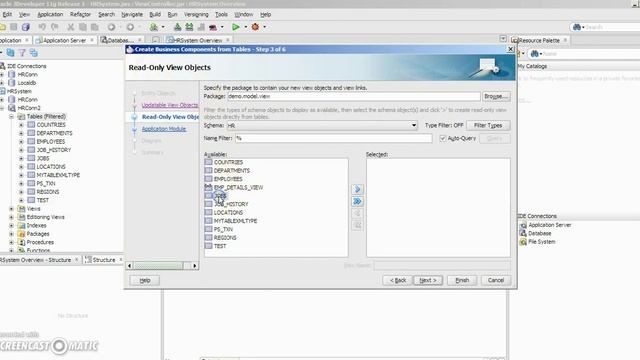
Task: Open the Application Server resource in IDE Connections
Action: 549,225
